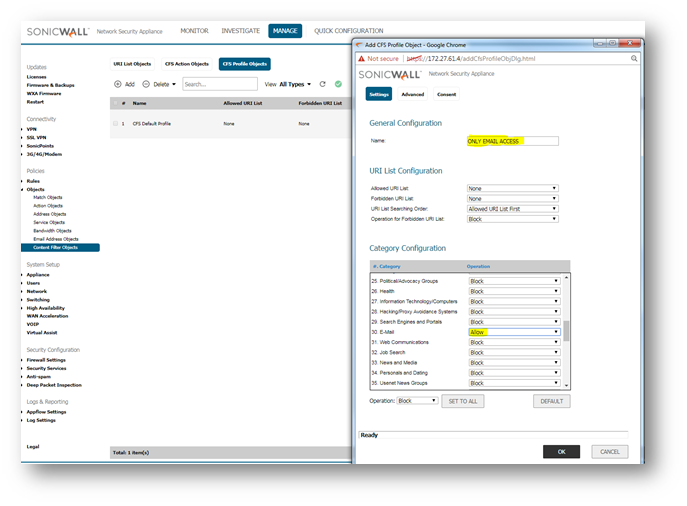Image resolution: width=687 pixels, height=506 pixels.
Task: Toggle the select-all checkbox in table header
Action: coord(115,103)
